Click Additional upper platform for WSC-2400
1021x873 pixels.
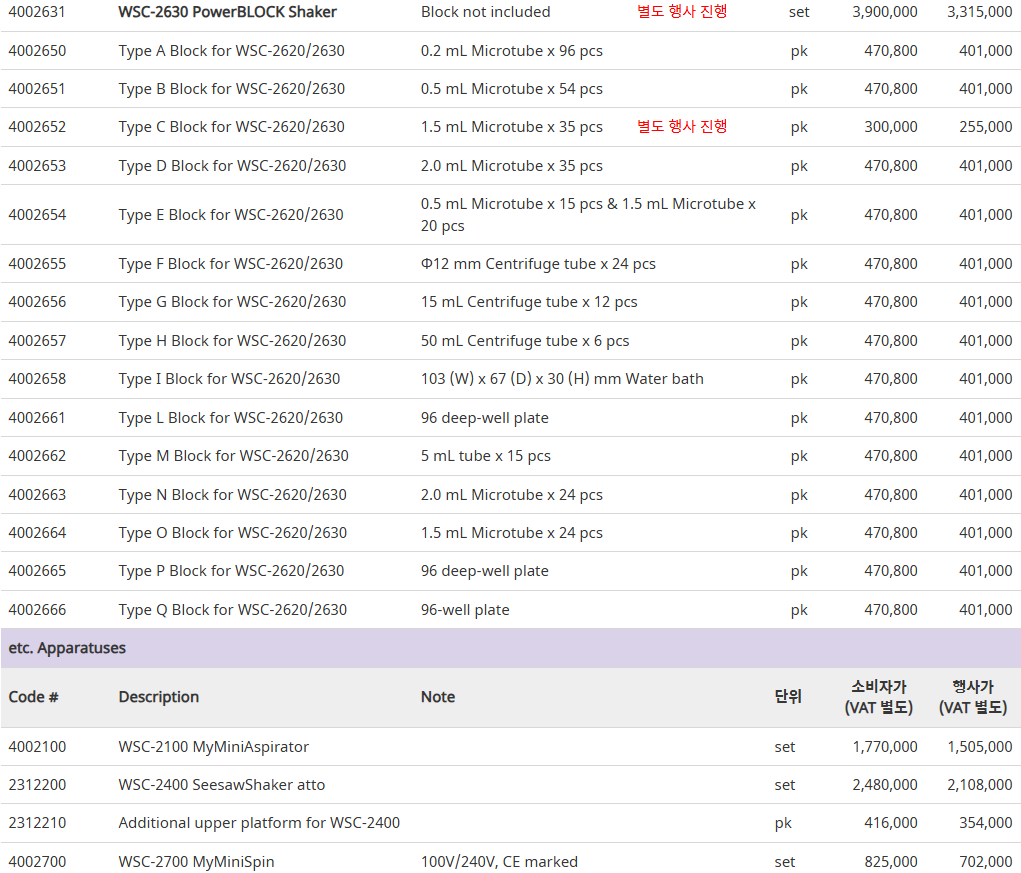point(259,823)
